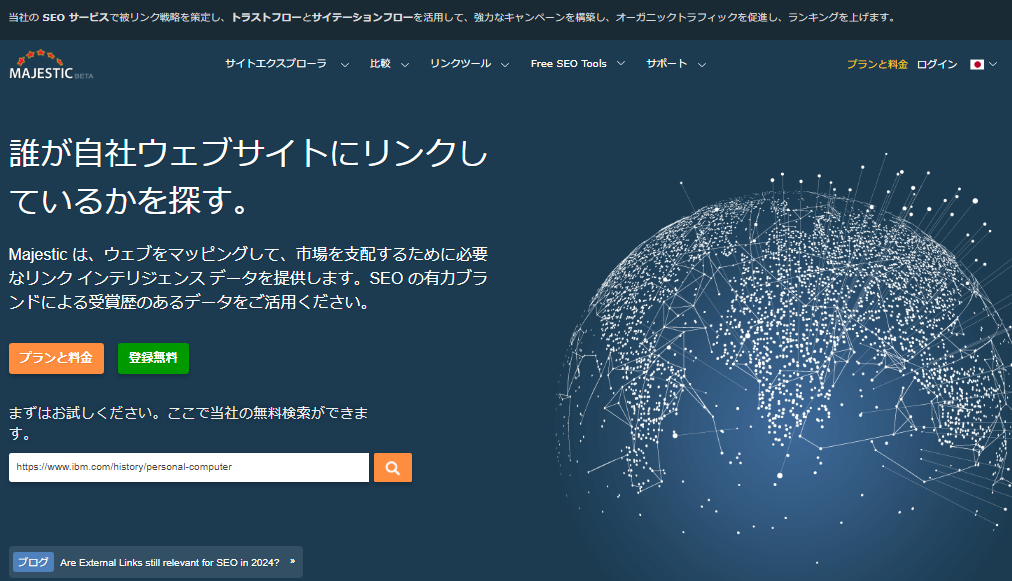Click the yellow プランと料金 header link
The height and width of the screenshot is (581, 1012).
[x=877, y=64]
